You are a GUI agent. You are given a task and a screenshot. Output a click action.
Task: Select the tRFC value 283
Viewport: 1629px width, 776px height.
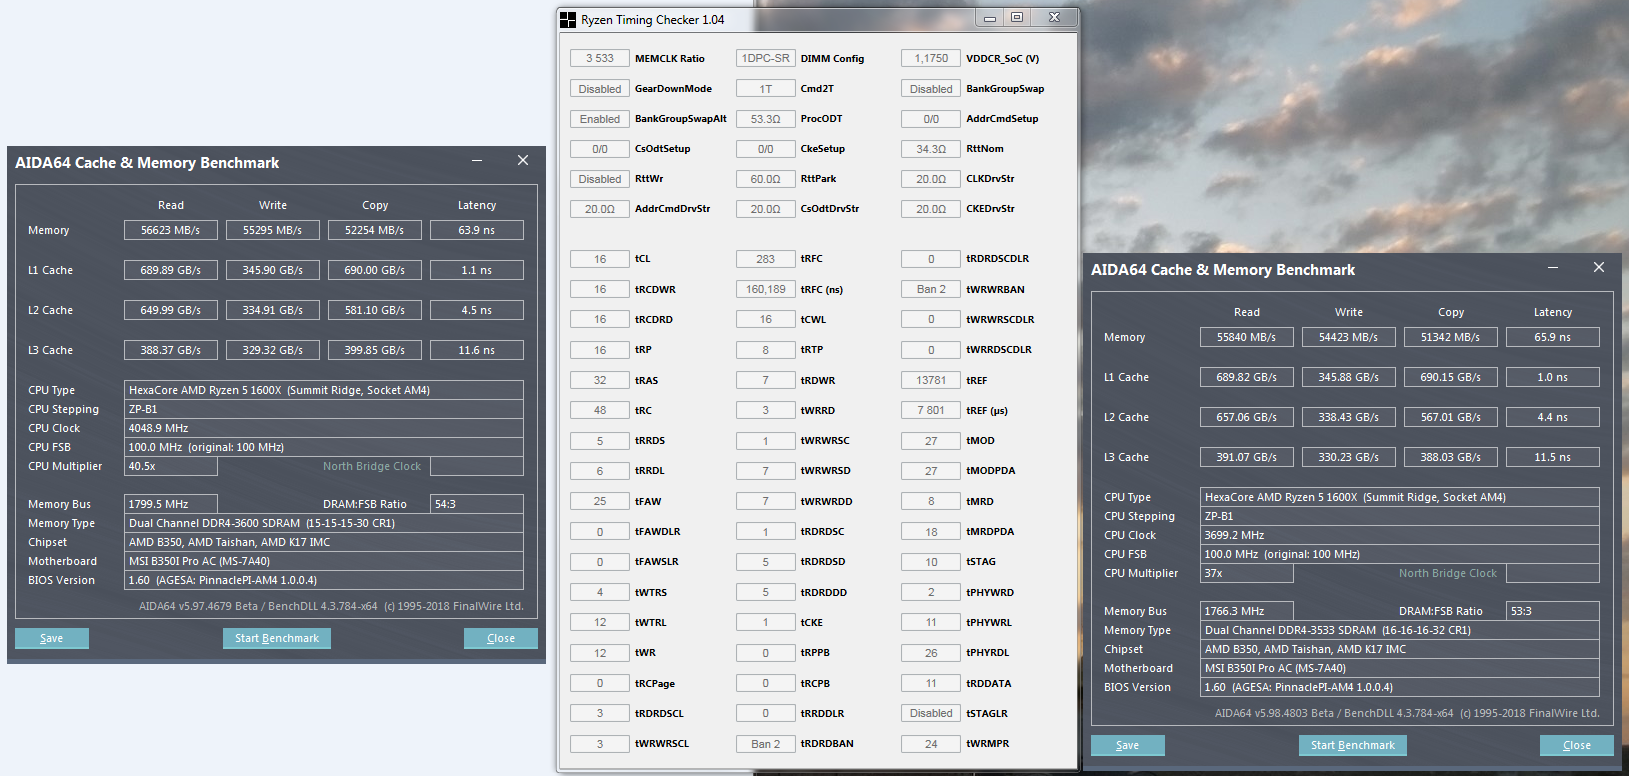click(766, 258)
